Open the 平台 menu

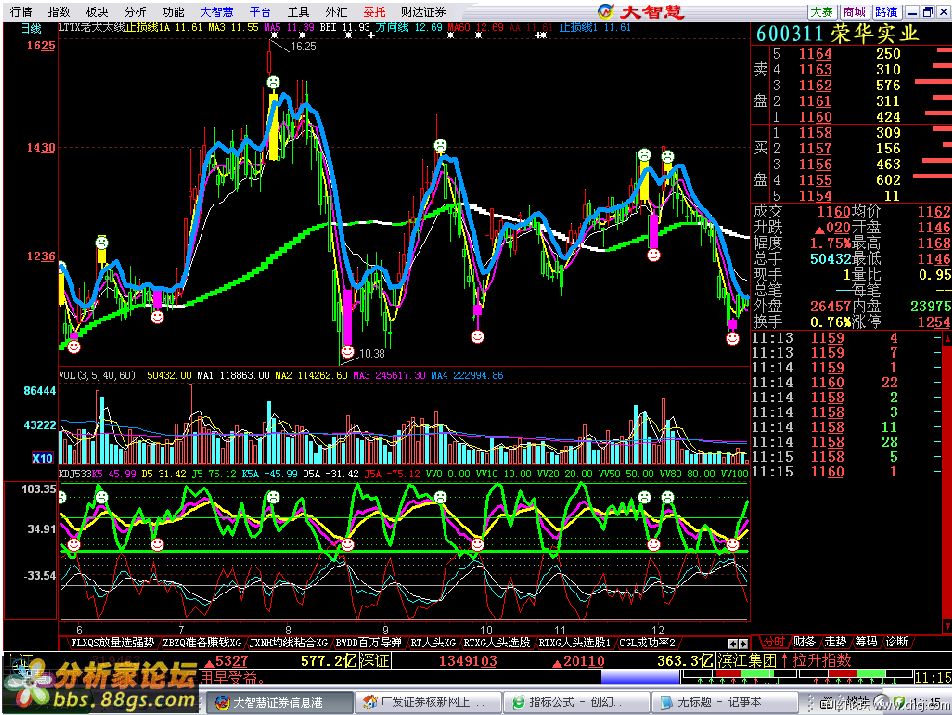260,12
